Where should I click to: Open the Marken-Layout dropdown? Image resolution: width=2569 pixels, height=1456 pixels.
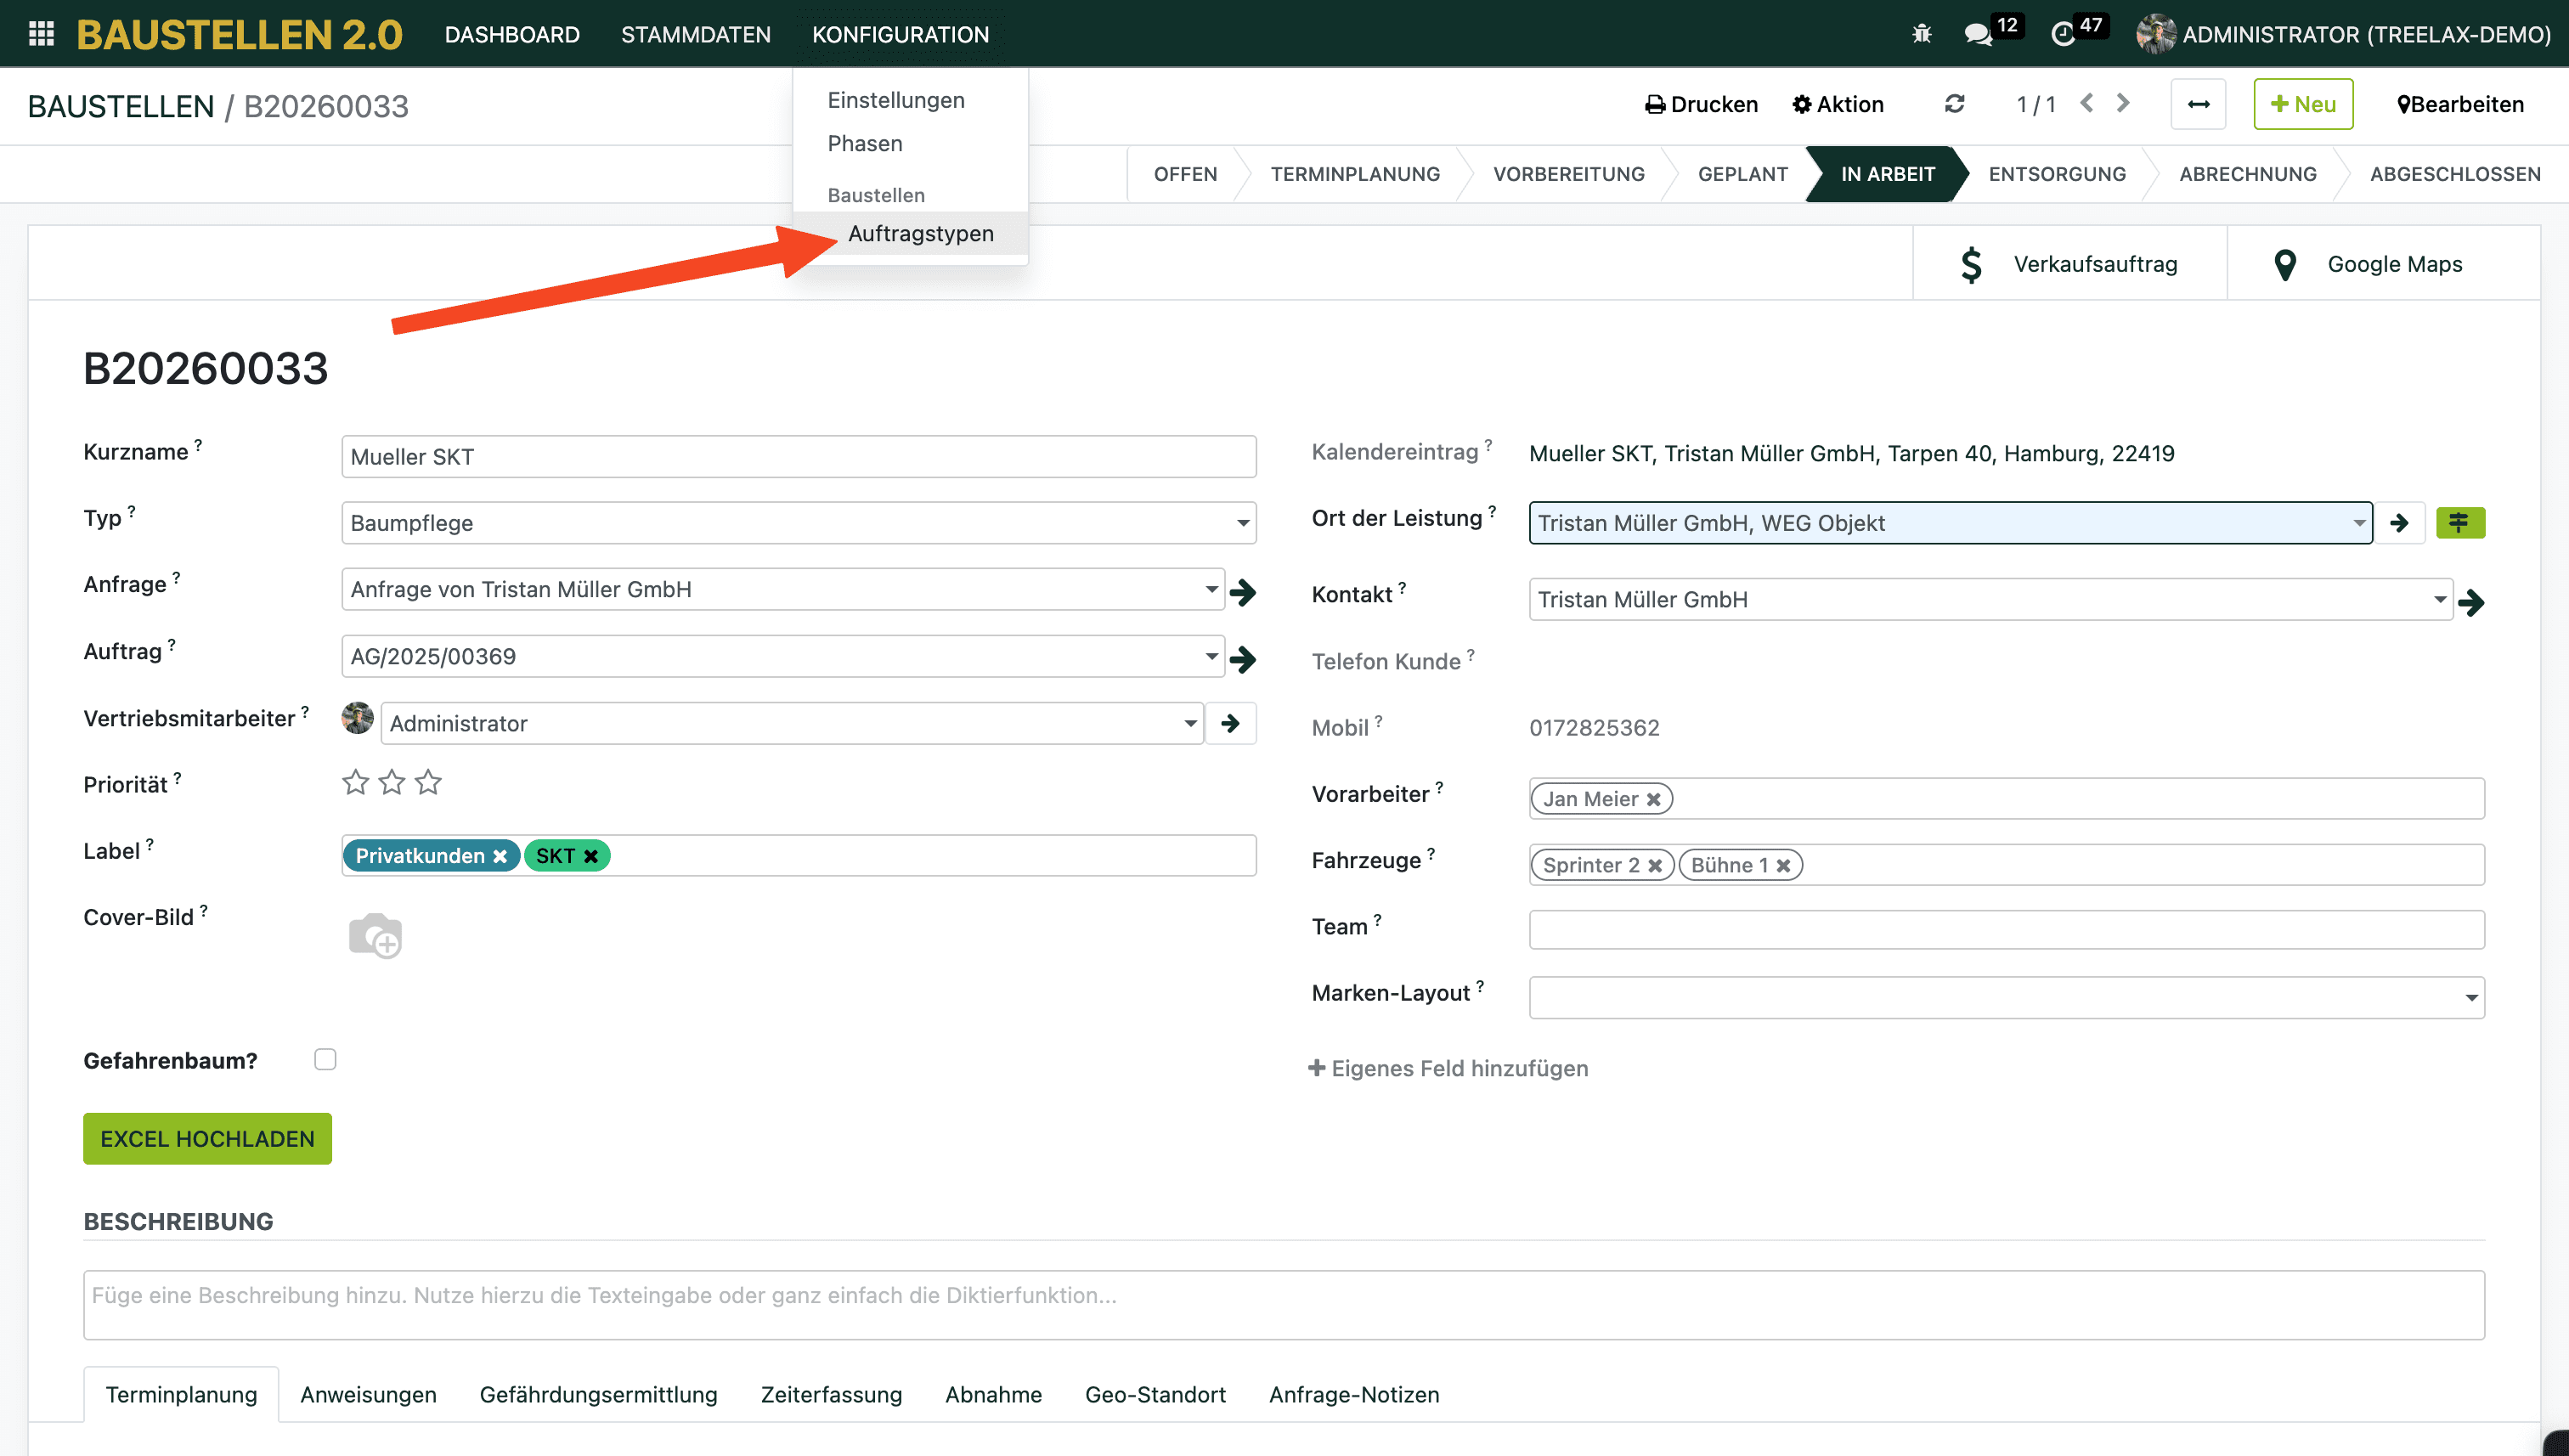coord(2470,997)
